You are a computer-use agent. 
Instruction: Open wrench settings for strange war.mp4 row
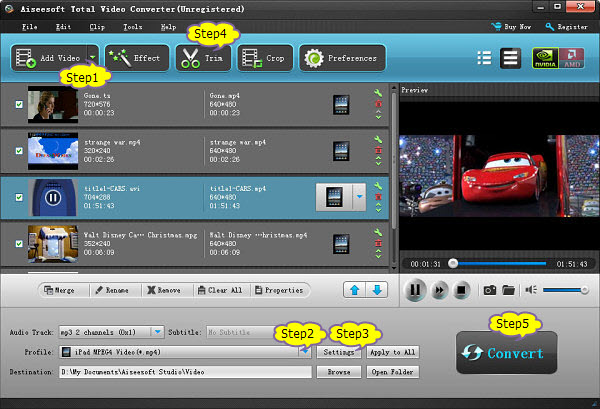point(378,140)
